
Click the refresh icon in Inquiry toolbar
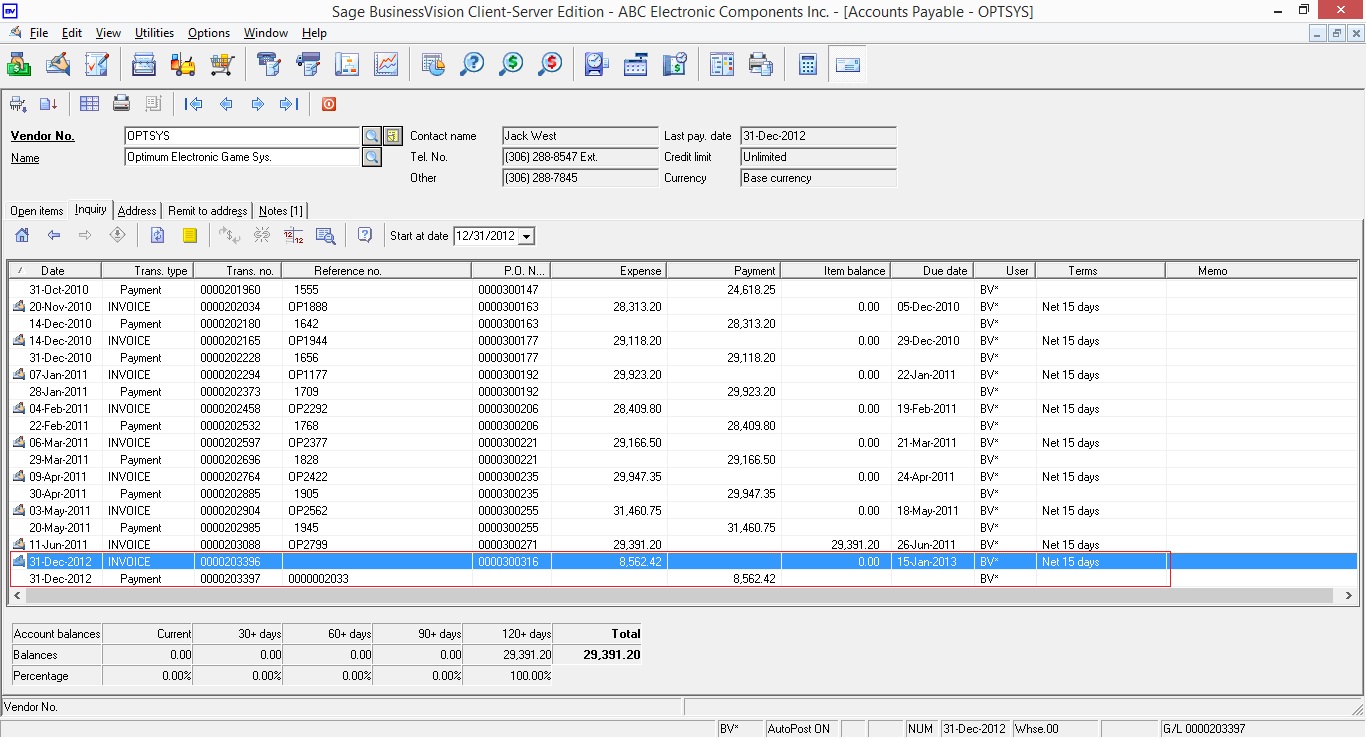(157, 236)
